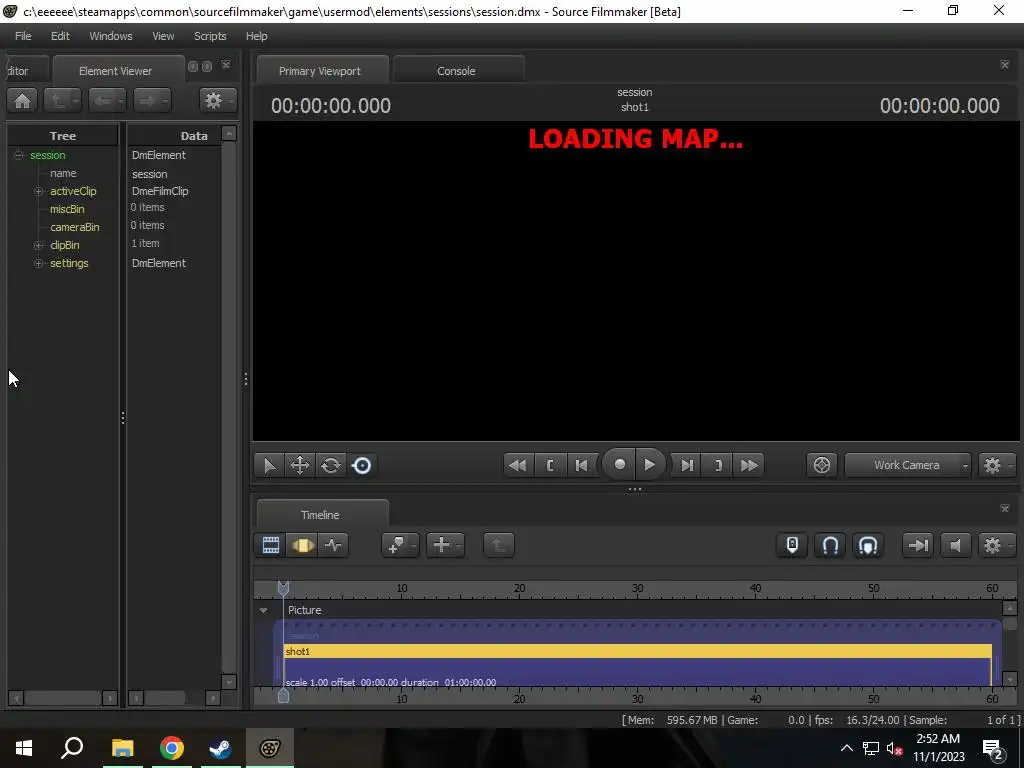Viewport: 1024px width, 768px height.
Task: Select the viewport screen manipulation tool
Action: click(362, 466)
